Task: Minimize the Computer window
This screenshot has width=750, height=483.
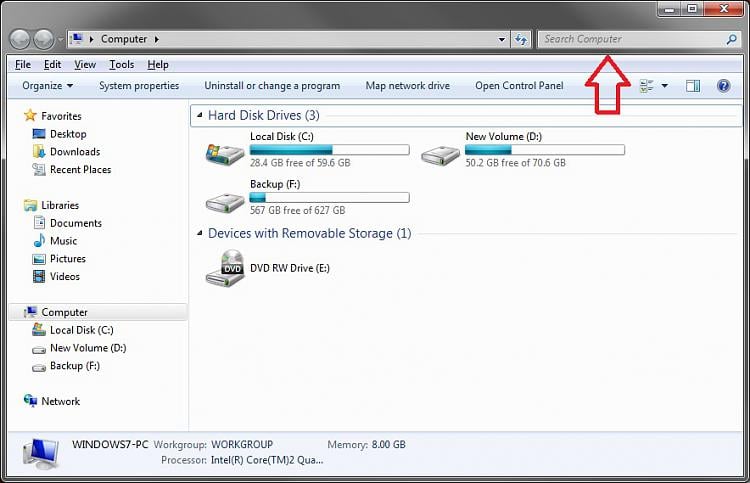Action: 669,9
